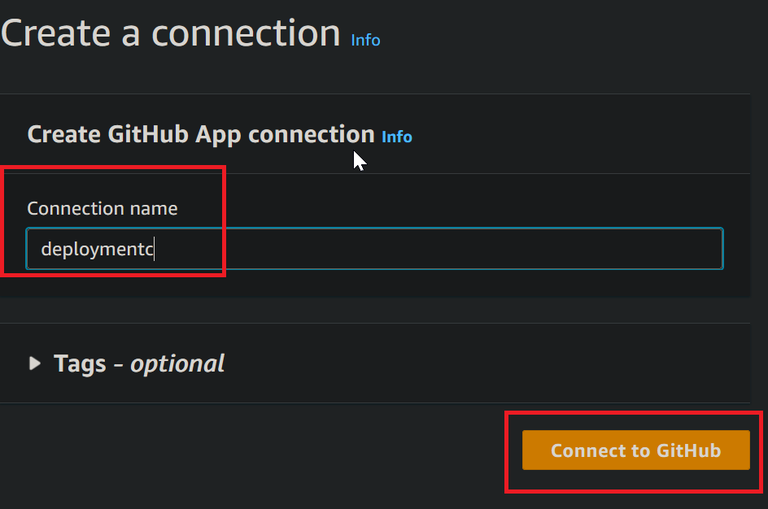The height and width of the screenshot is (509, 768).
Task: Click the word name in the field label
Action: click(x=154, y=209)
